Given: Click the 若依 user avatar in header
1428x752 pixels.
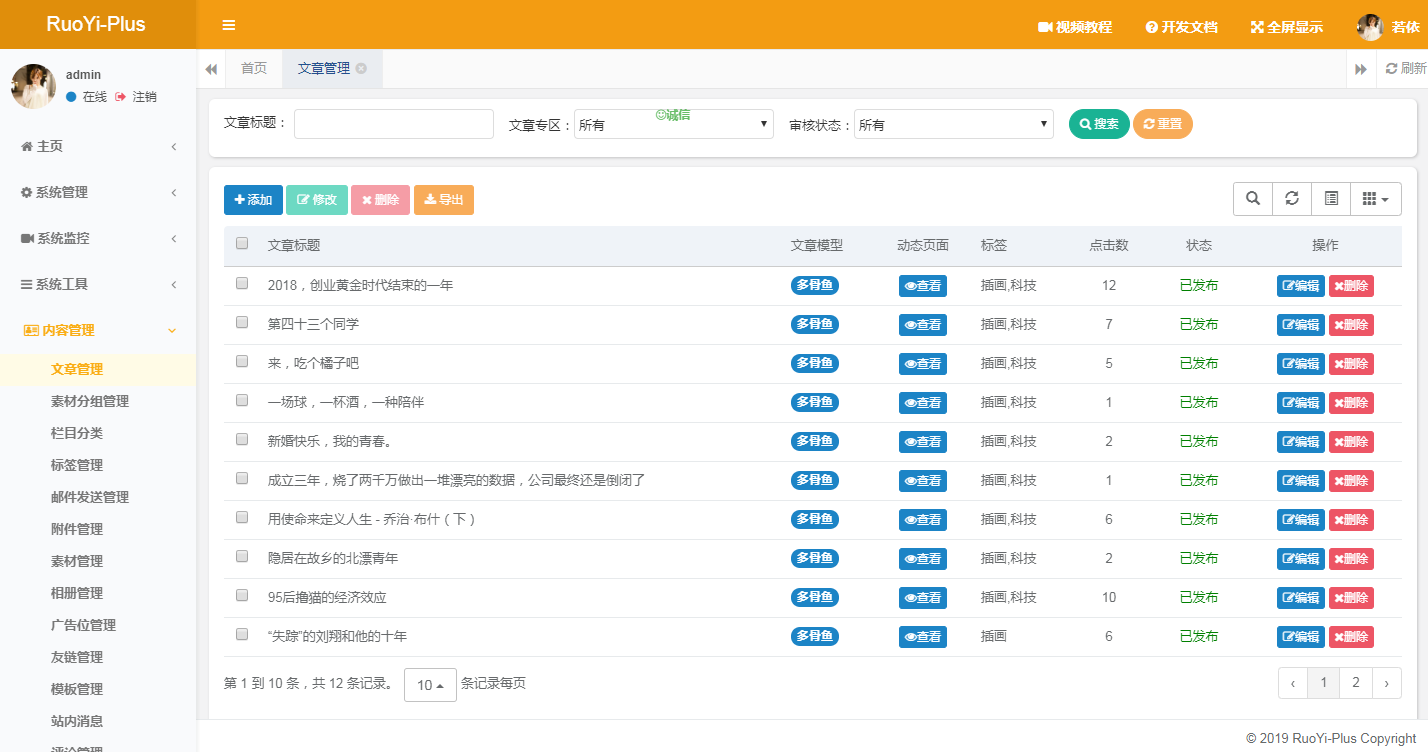Looking at the screenshot, I should (x=1370, y=27).
